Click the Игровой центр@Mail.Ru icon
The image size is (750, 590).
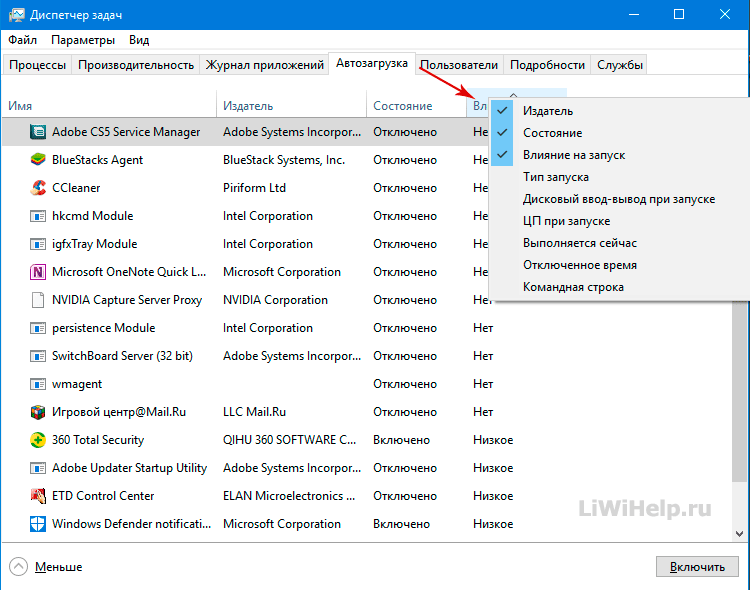click(x=38, y=412)
